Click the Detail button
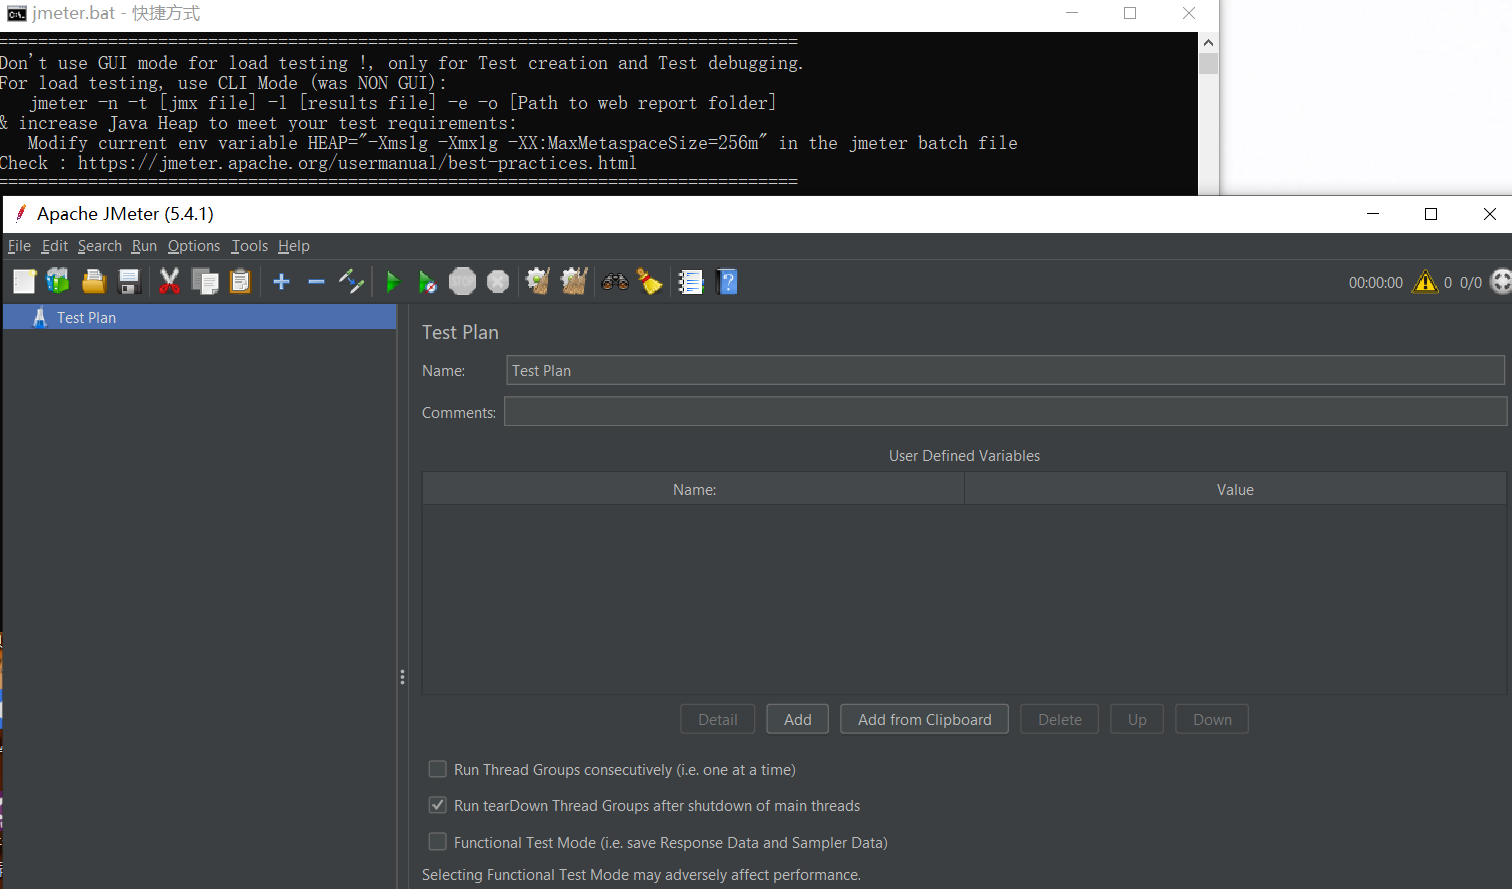 click(x=718, y=719)
